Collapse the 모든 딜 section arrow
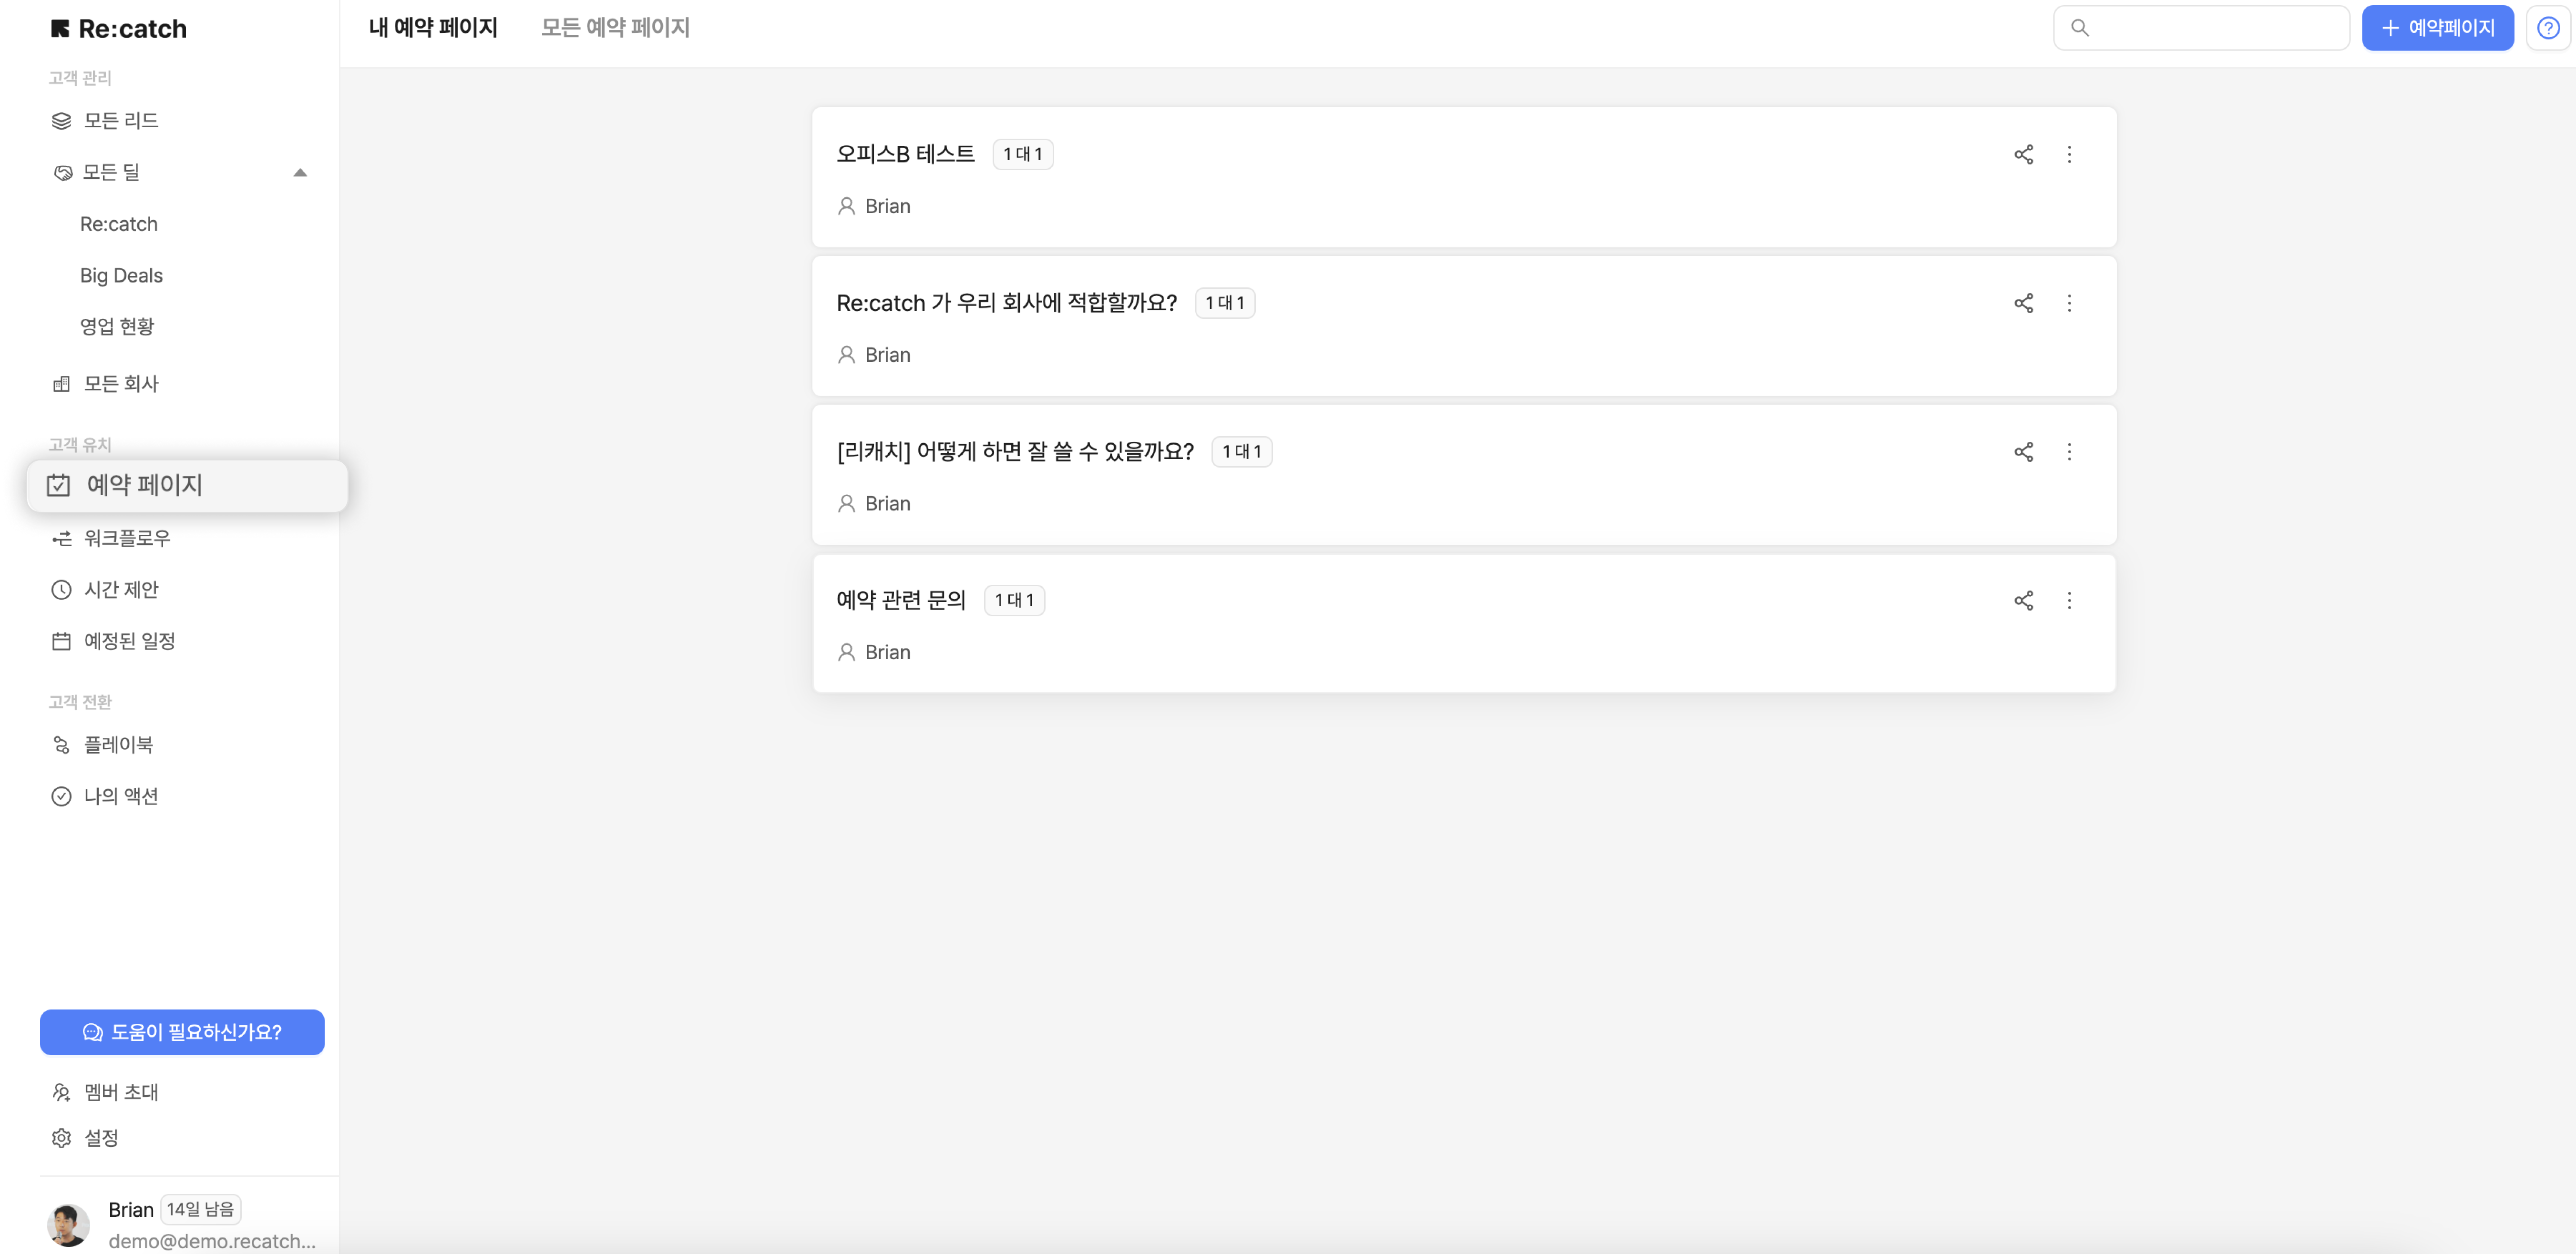This screenshot has width=2576, height=1254. pyautogui.click(x=300, y=173)
